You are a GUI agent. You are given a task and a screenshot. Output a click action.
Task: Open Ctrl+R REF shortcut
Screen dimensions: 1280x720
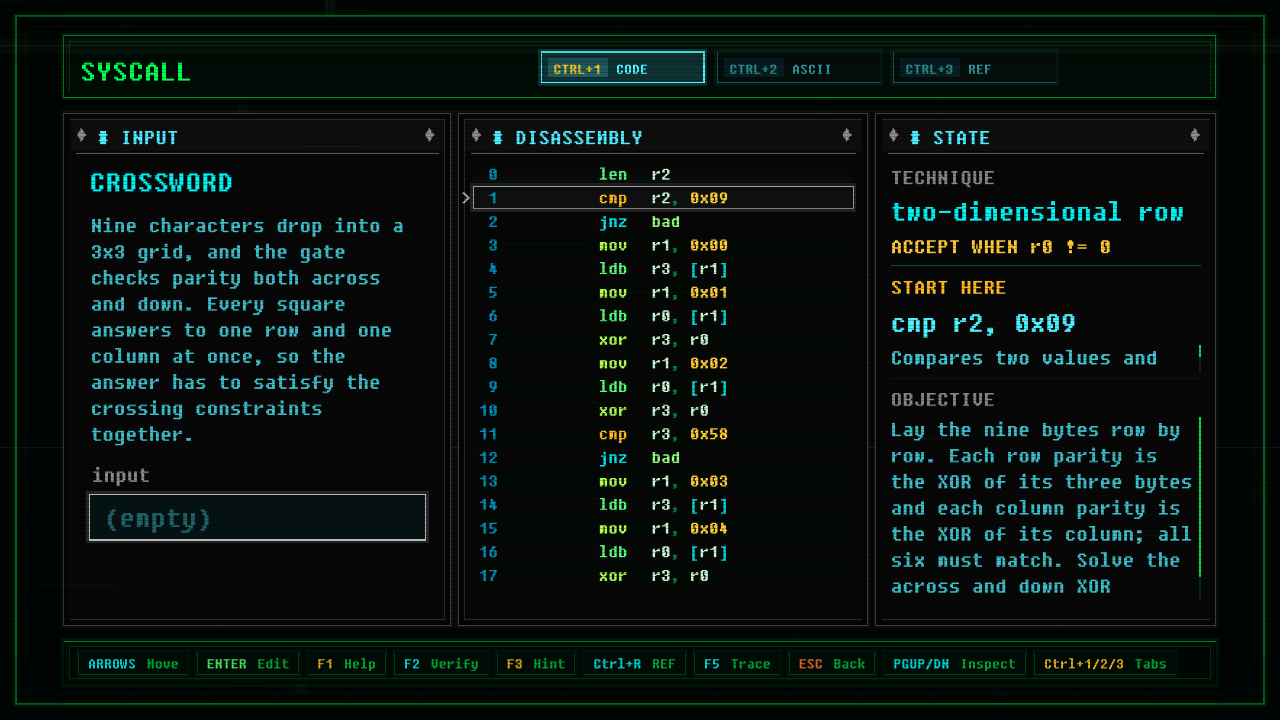(x=634, y=664)
